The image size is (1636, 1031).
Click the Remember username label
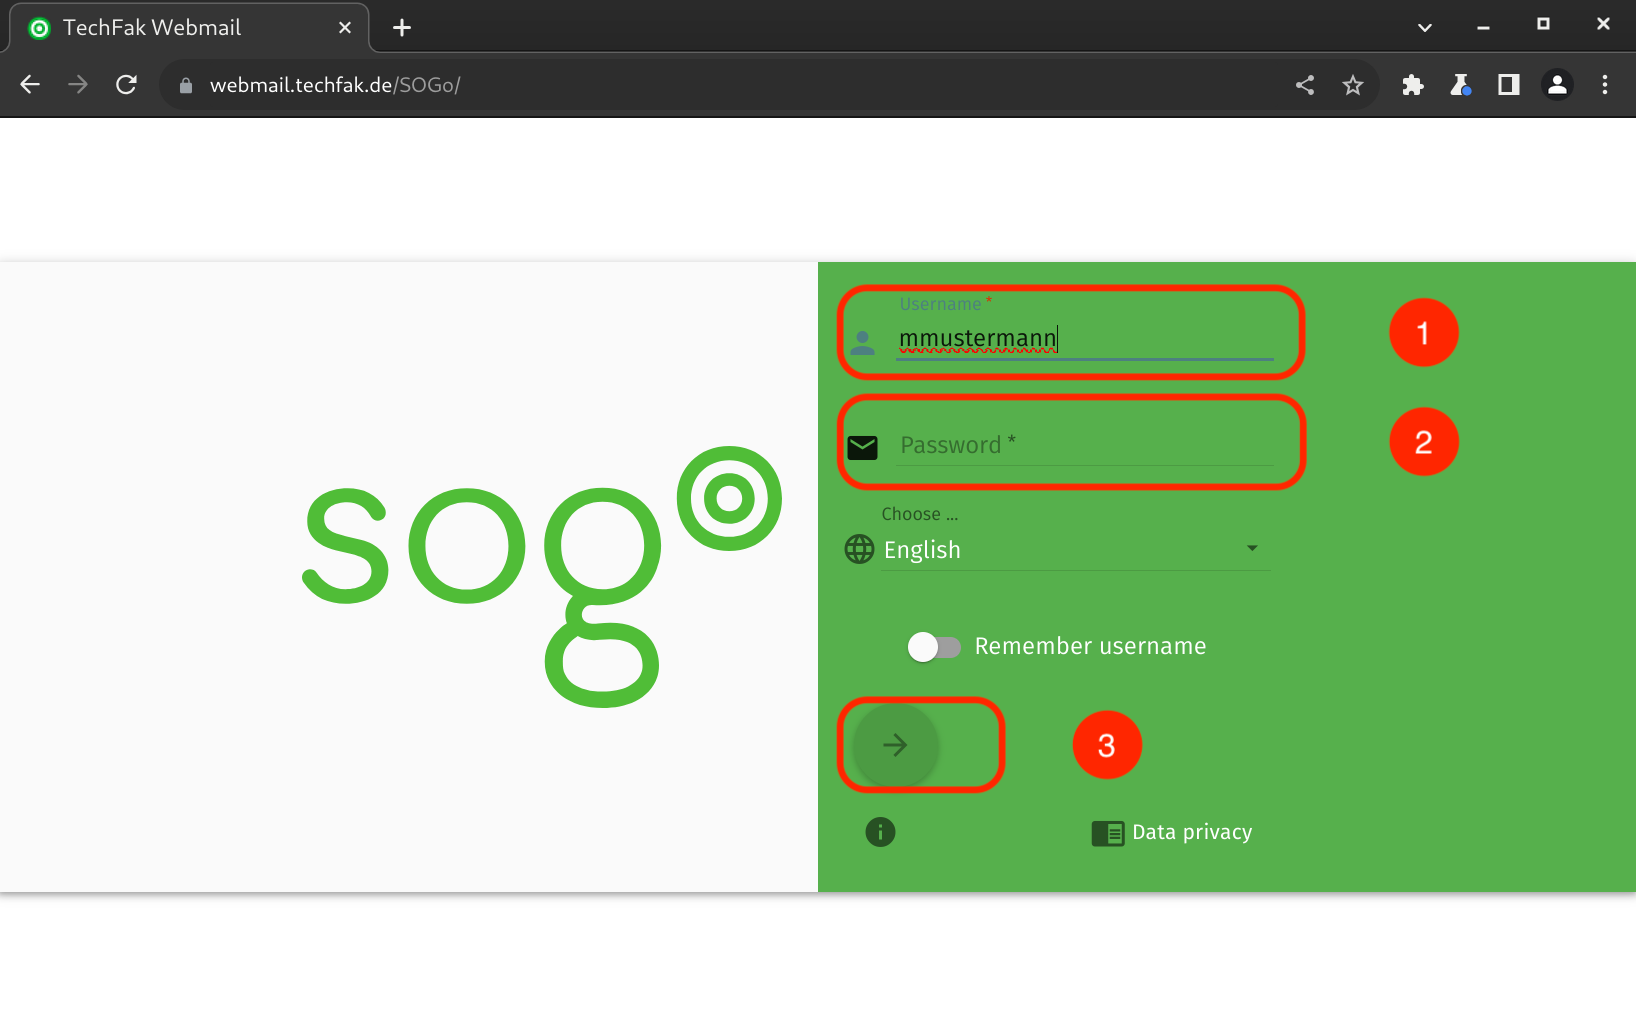click(1090, 646)
